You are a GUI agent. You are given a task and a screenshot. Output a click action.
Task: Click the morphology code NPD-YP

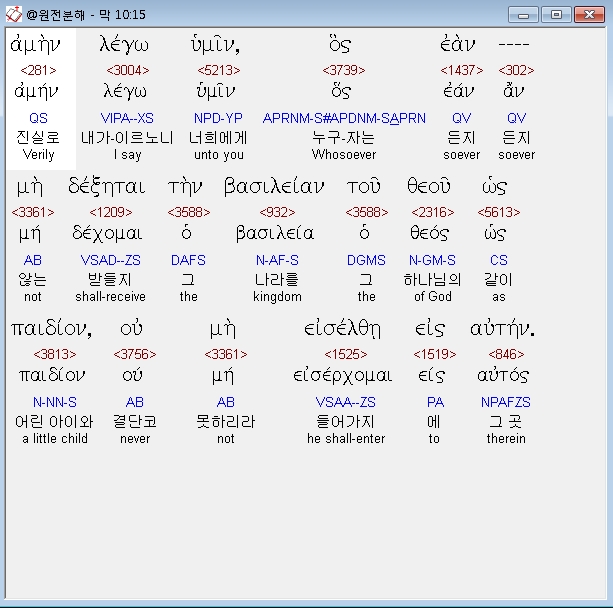[218, 118]
